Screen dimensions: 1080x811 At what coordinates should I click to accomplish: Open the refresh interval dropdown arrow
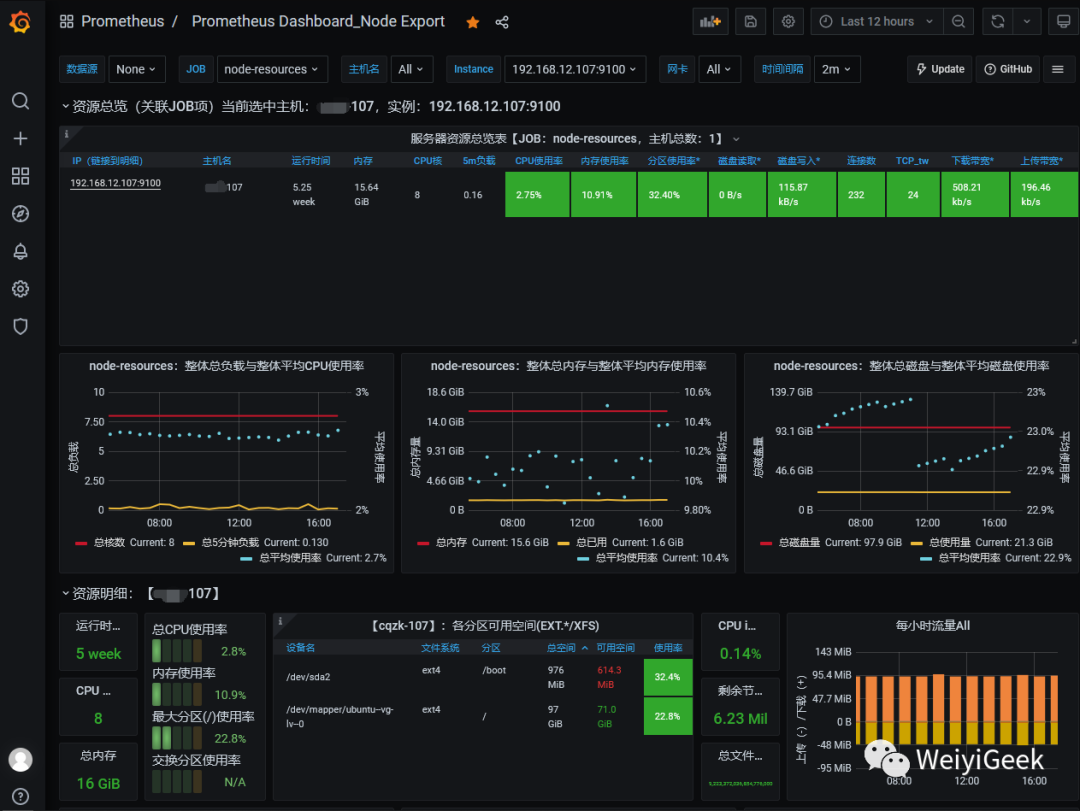(x=1027, y=22)
